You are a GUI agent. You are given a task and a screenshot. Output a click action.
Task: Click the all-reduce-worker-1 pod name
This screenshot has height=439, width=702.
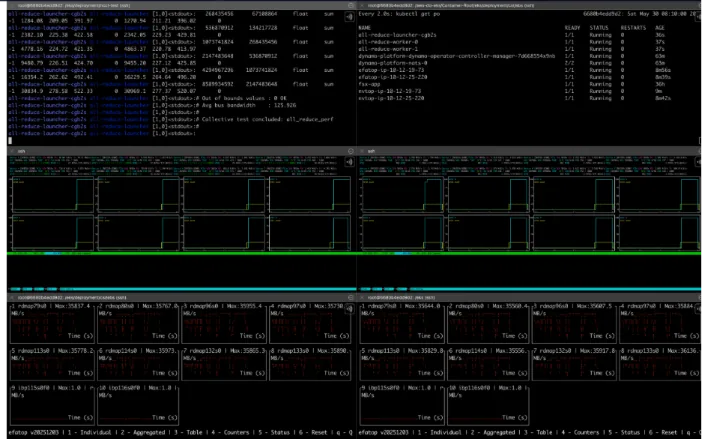(388, 49)
